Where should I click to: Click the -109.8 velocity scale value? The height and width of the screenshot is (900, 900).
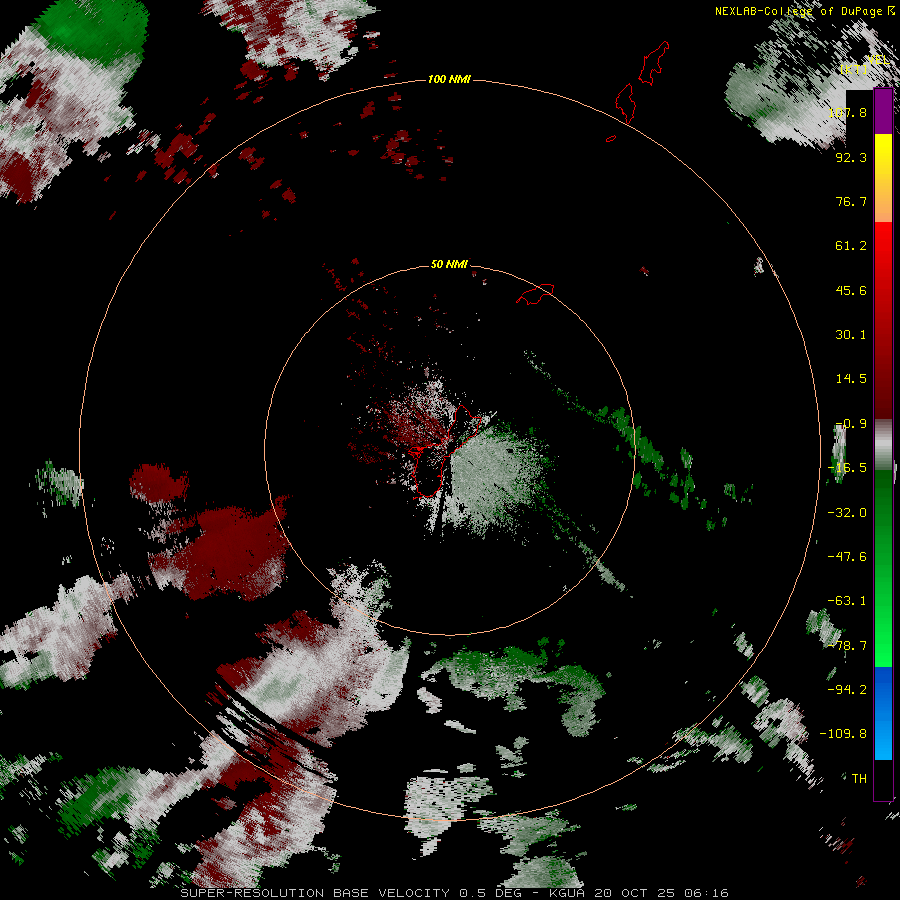(x=843, y=734)
